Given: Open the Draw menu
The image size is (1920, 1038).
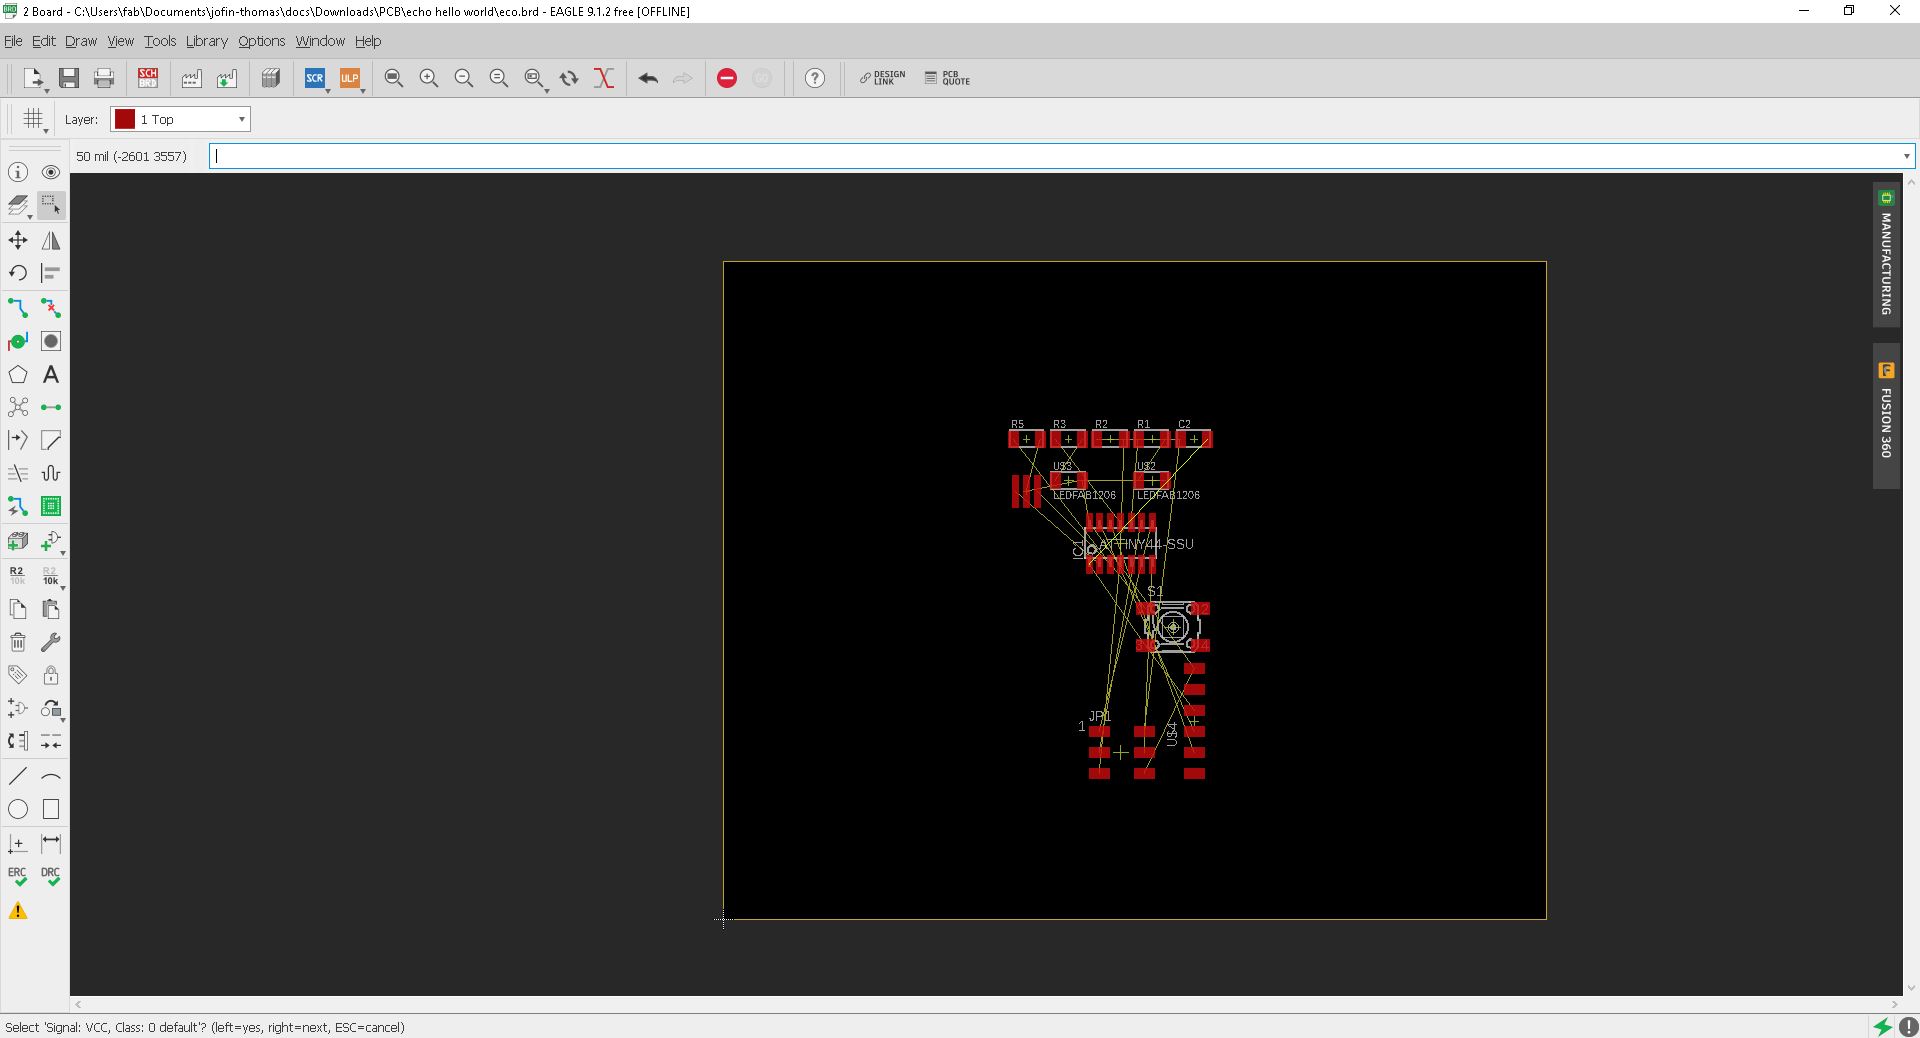Looking at the screenshot, I should [x=81, y=41].
